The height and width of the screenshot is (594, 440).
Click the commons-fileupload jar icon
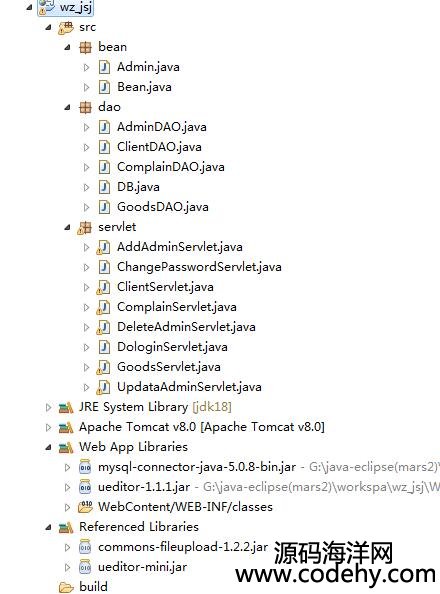(85, 547)
